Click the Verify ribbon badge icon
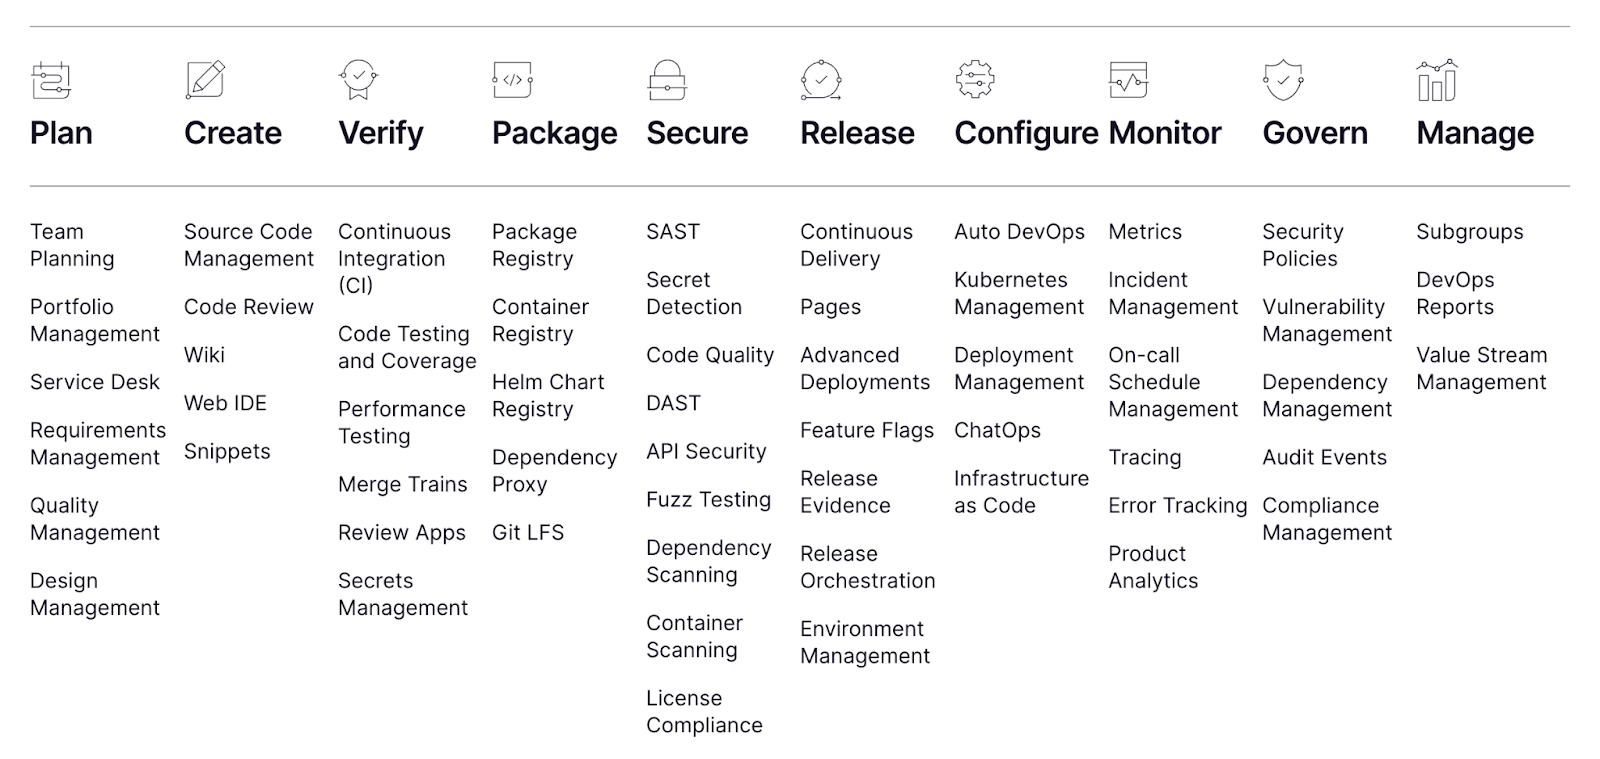This screenshot has height=759, width=1600. [x=358, y=80]
